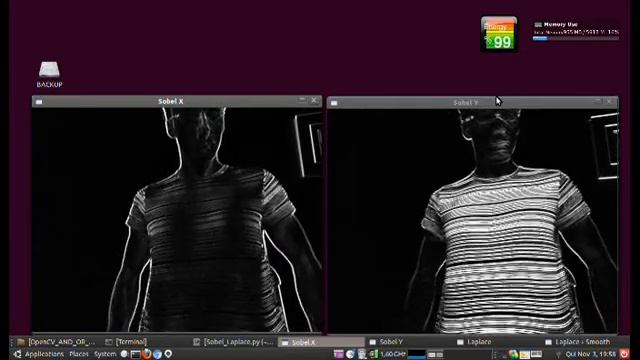The width and height of the screenshot is (640, 360).
Task: Click inside the Sobel Y image view
Action: (x=473, y=221)
